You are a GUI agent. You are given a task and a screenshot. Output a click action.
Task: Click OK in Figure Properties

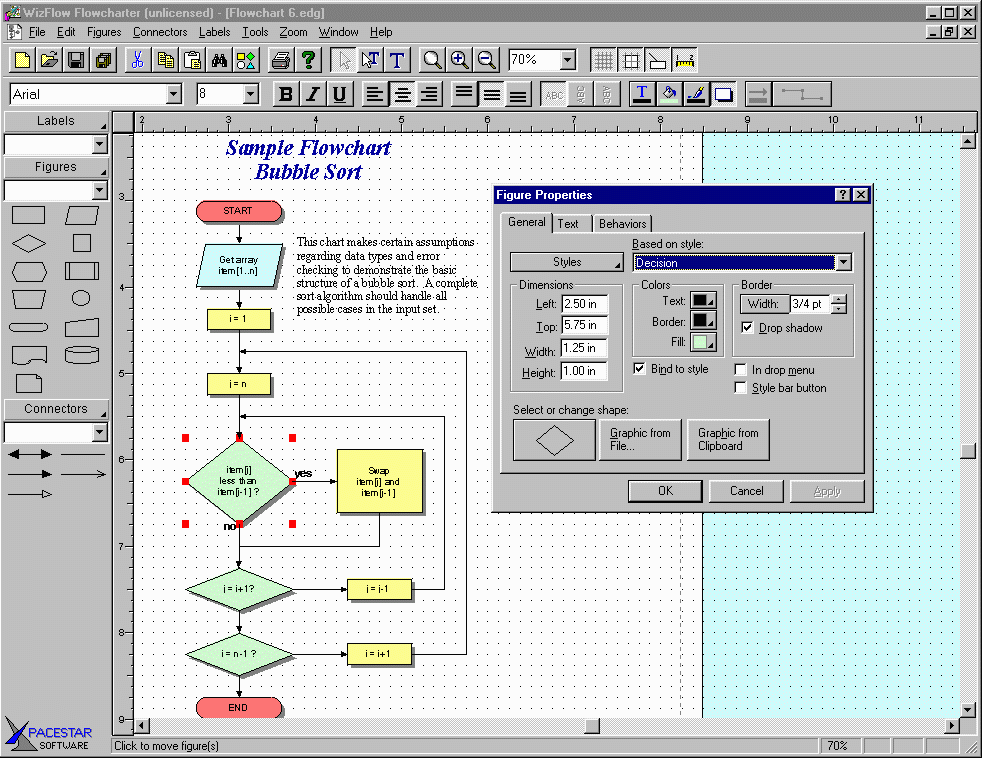665,491
